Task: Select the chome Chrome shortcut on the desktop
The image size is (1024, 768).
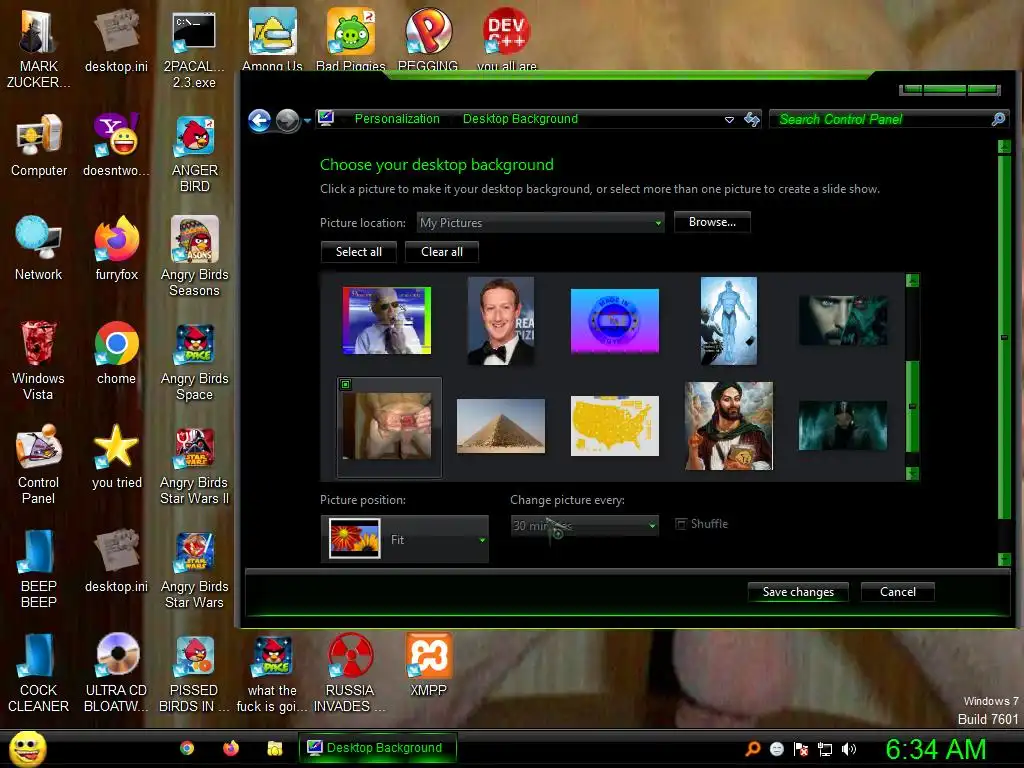Action: click(116, 353)
